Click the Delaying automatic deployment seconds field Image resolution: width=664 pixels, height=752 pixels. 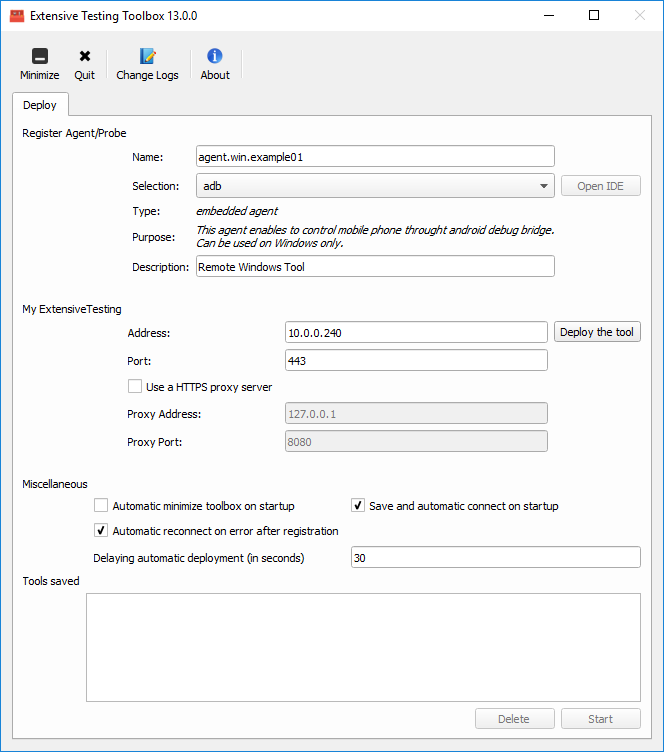[496, 557]
